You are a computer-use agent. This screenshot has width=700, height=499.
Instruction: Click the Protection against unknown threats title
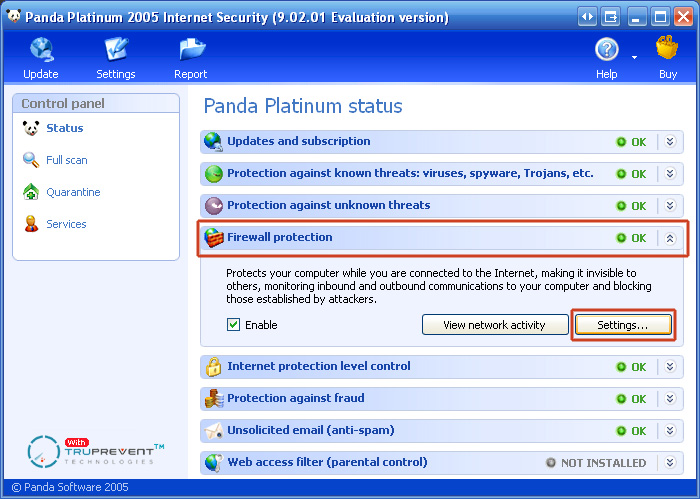(x=329, y=205)
